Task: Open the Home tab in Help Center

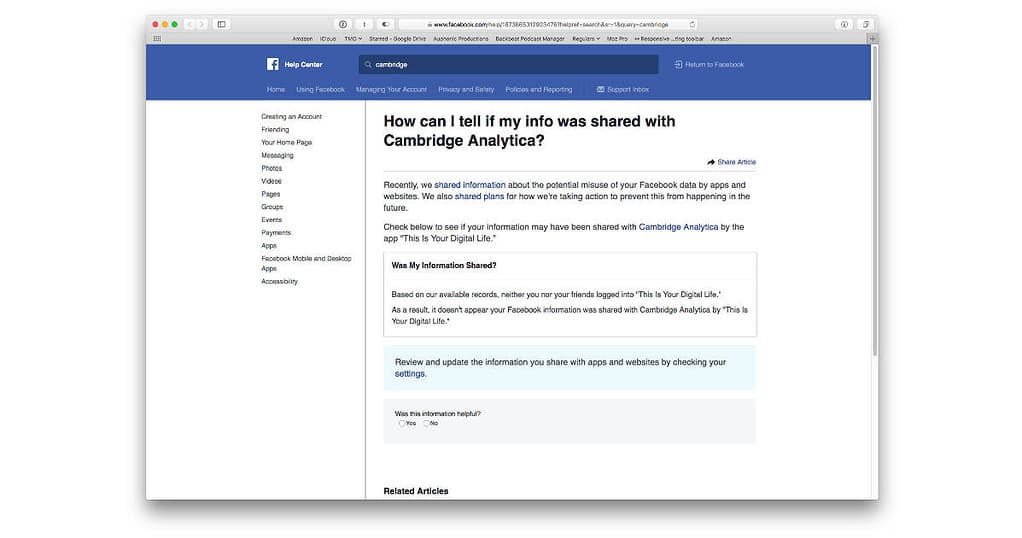Action: tap(276, 89)
